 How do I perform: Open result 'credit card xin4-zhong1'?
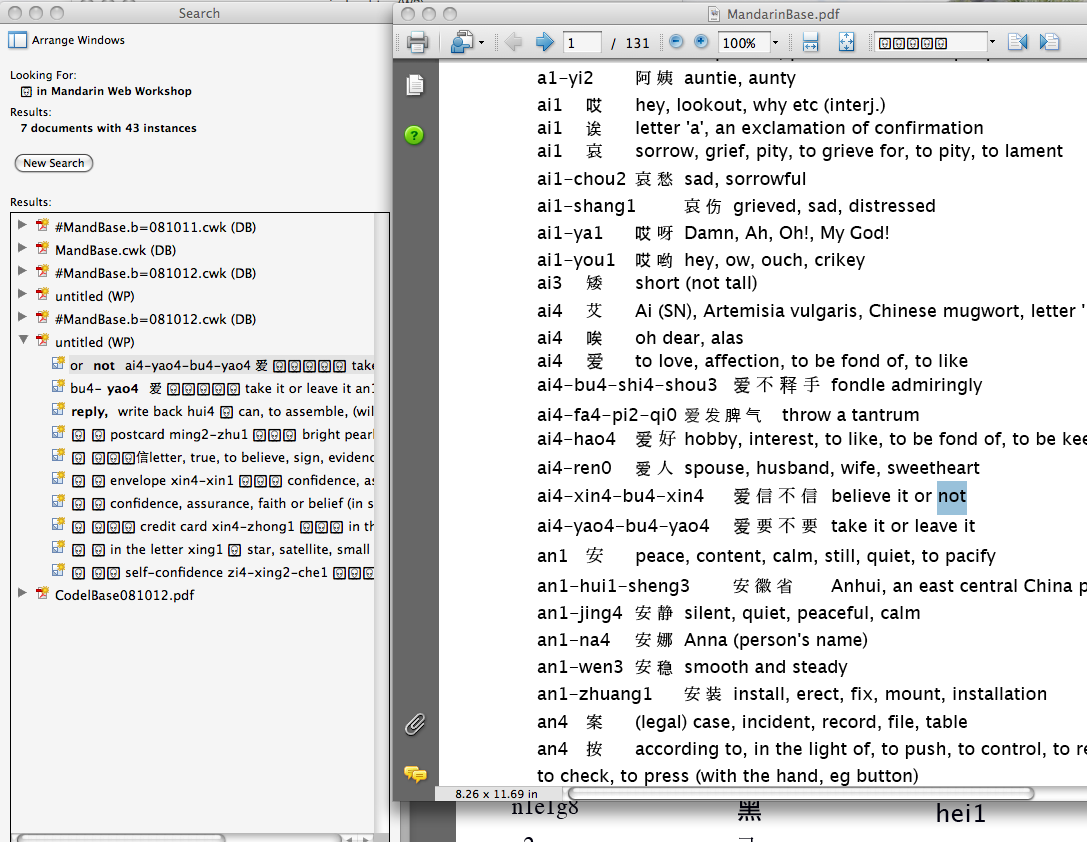tap(222, 526)
